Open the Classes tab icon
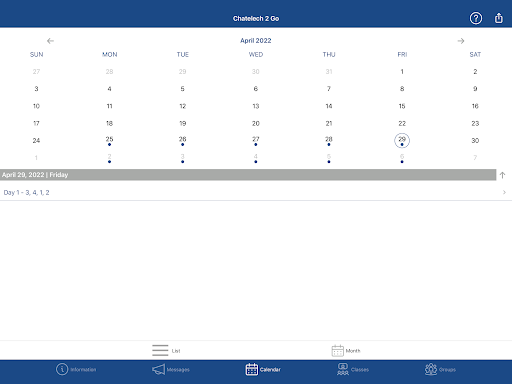The image size is (512, 384). click(x=343, y=369)
